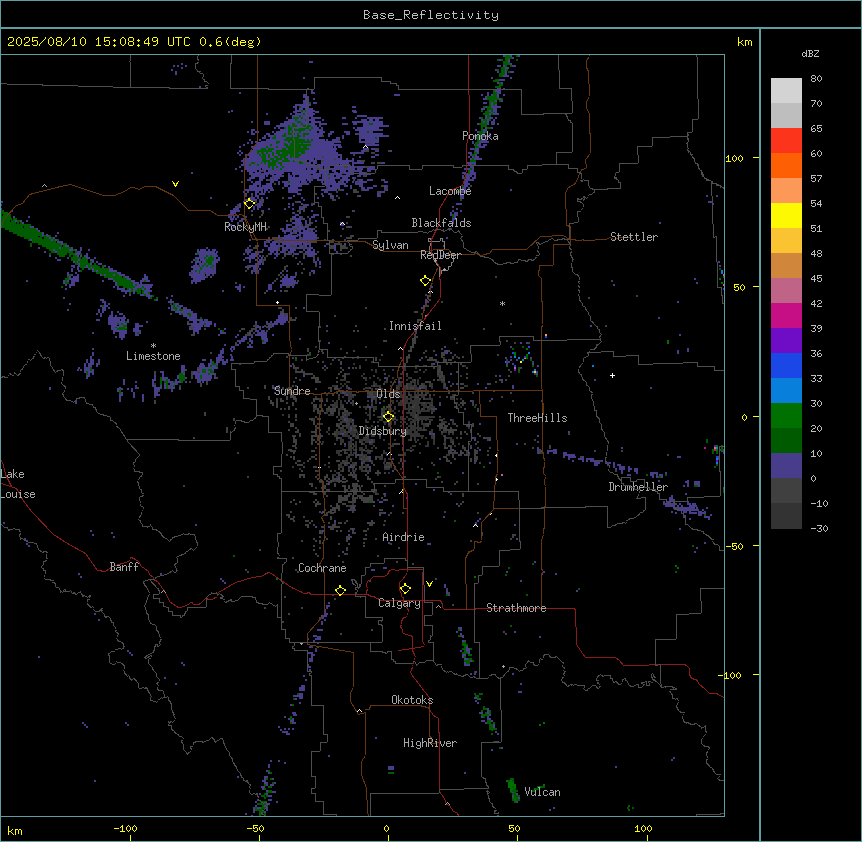This screenshot has width=862, height=842.
Task: Click the yellow diamond marker beside RockyMH
Action: [250, 204]
